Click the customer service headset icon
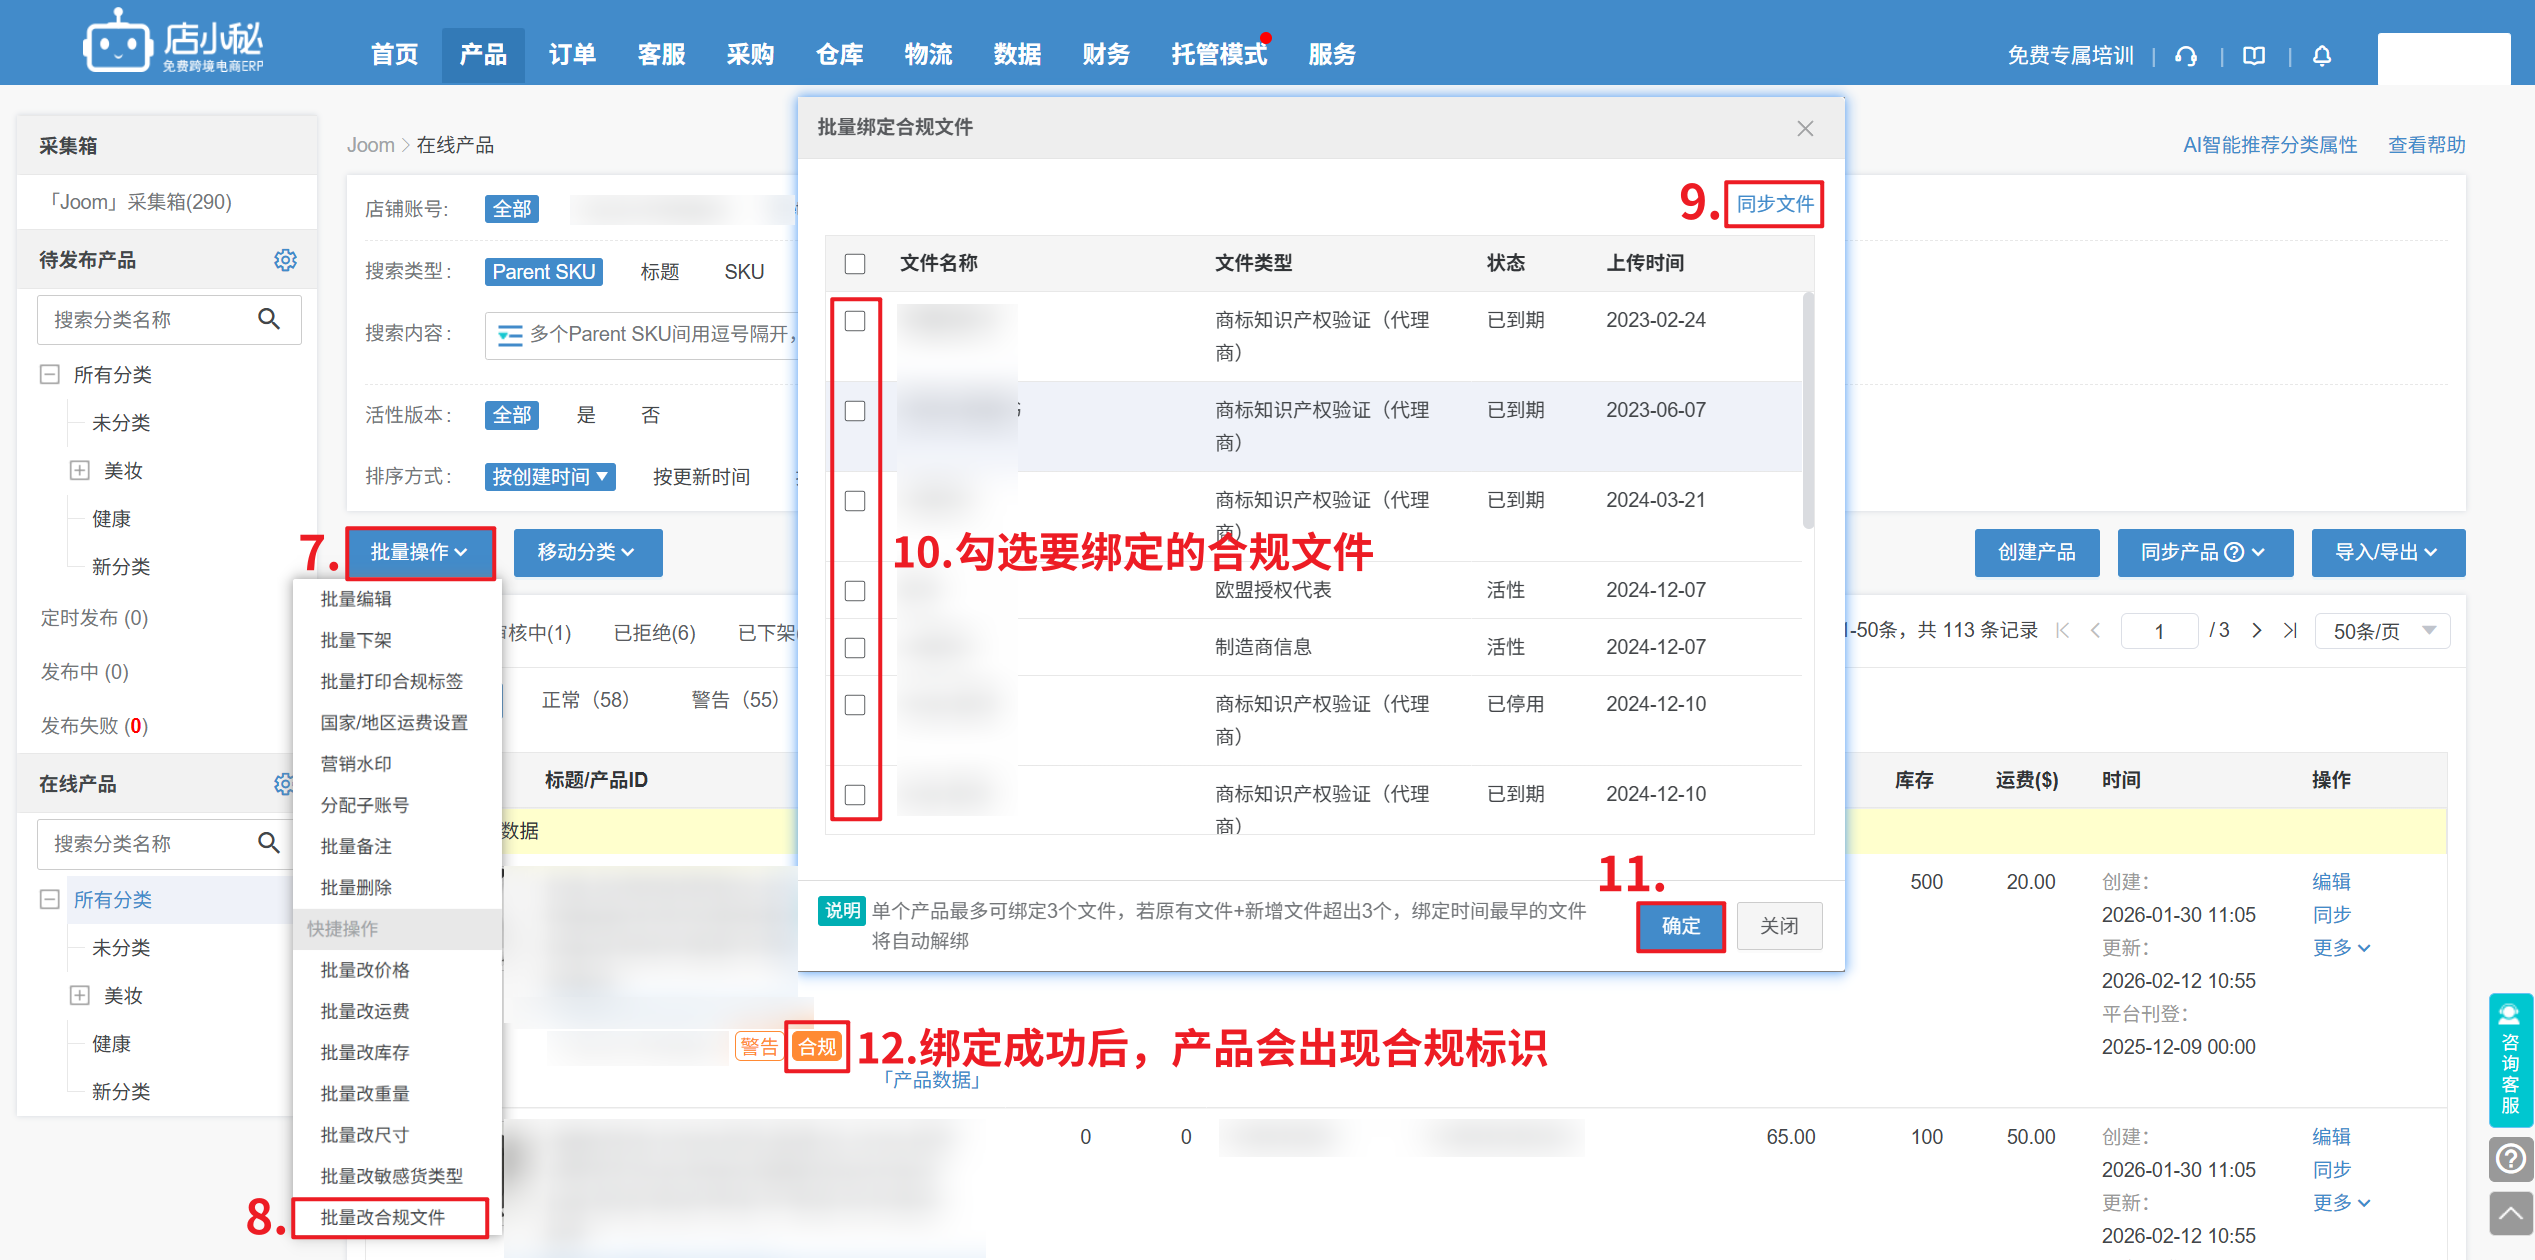This screenshot has width=2535, height=1260. click(x=2186, y=56)
